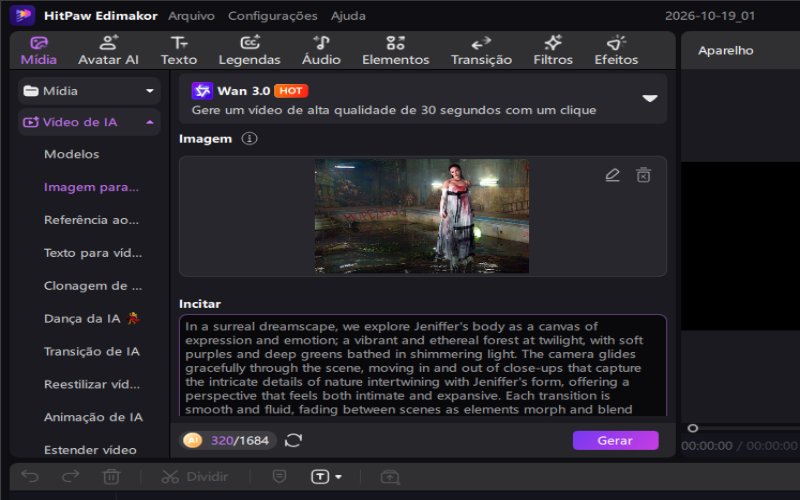The height and width of the screenshot is (500, 800).
Task: Open the dropdown arrow beside the T icon
Action: tap(338, 477)
